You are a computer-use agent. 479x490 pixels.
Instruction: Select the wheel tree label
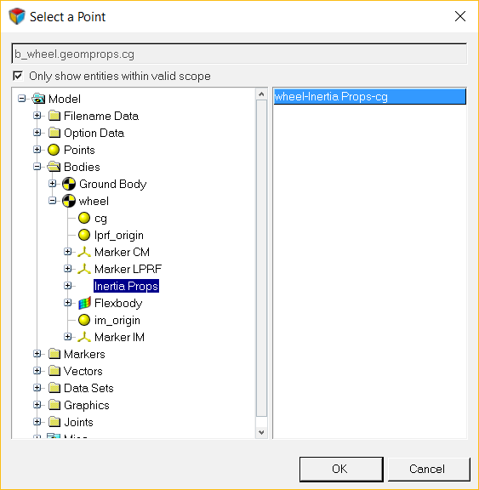[94, 201]
